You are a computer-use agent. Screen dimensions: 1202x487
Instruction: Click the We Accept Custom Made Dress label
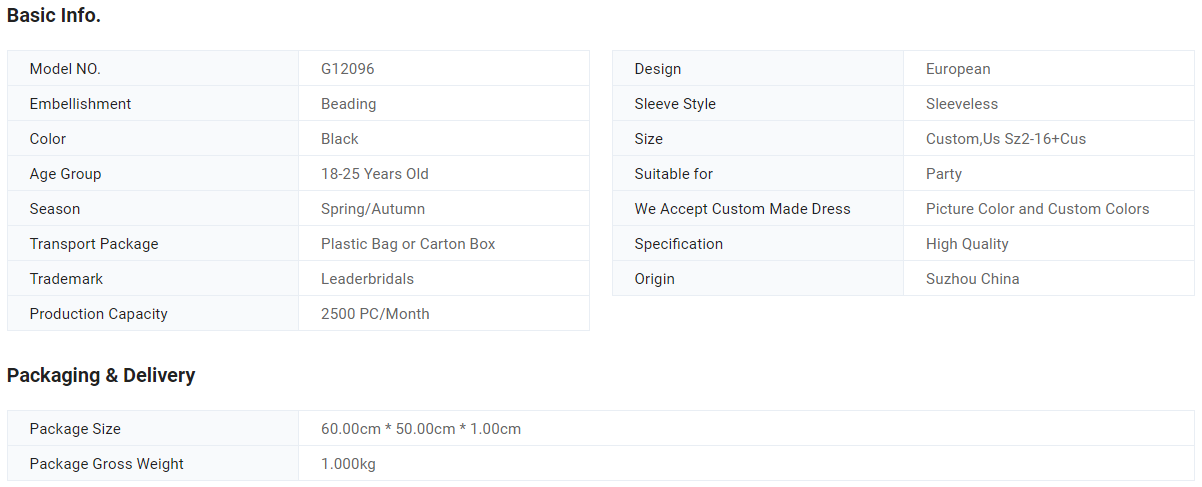click(742, 209)
